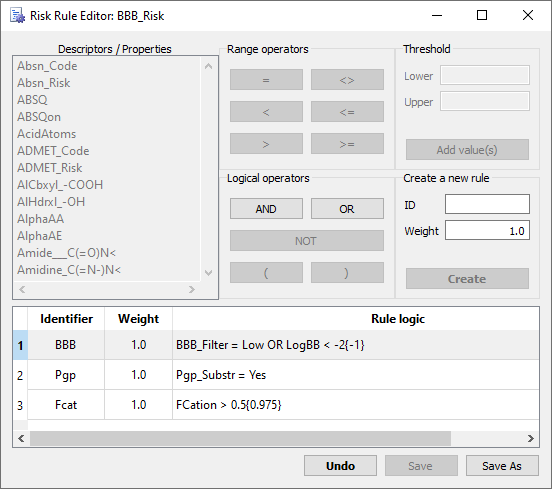The height and width of the screenshot is (489, 552).
Task: Click the Identifier column header
Action: click(x=66, y=319)
